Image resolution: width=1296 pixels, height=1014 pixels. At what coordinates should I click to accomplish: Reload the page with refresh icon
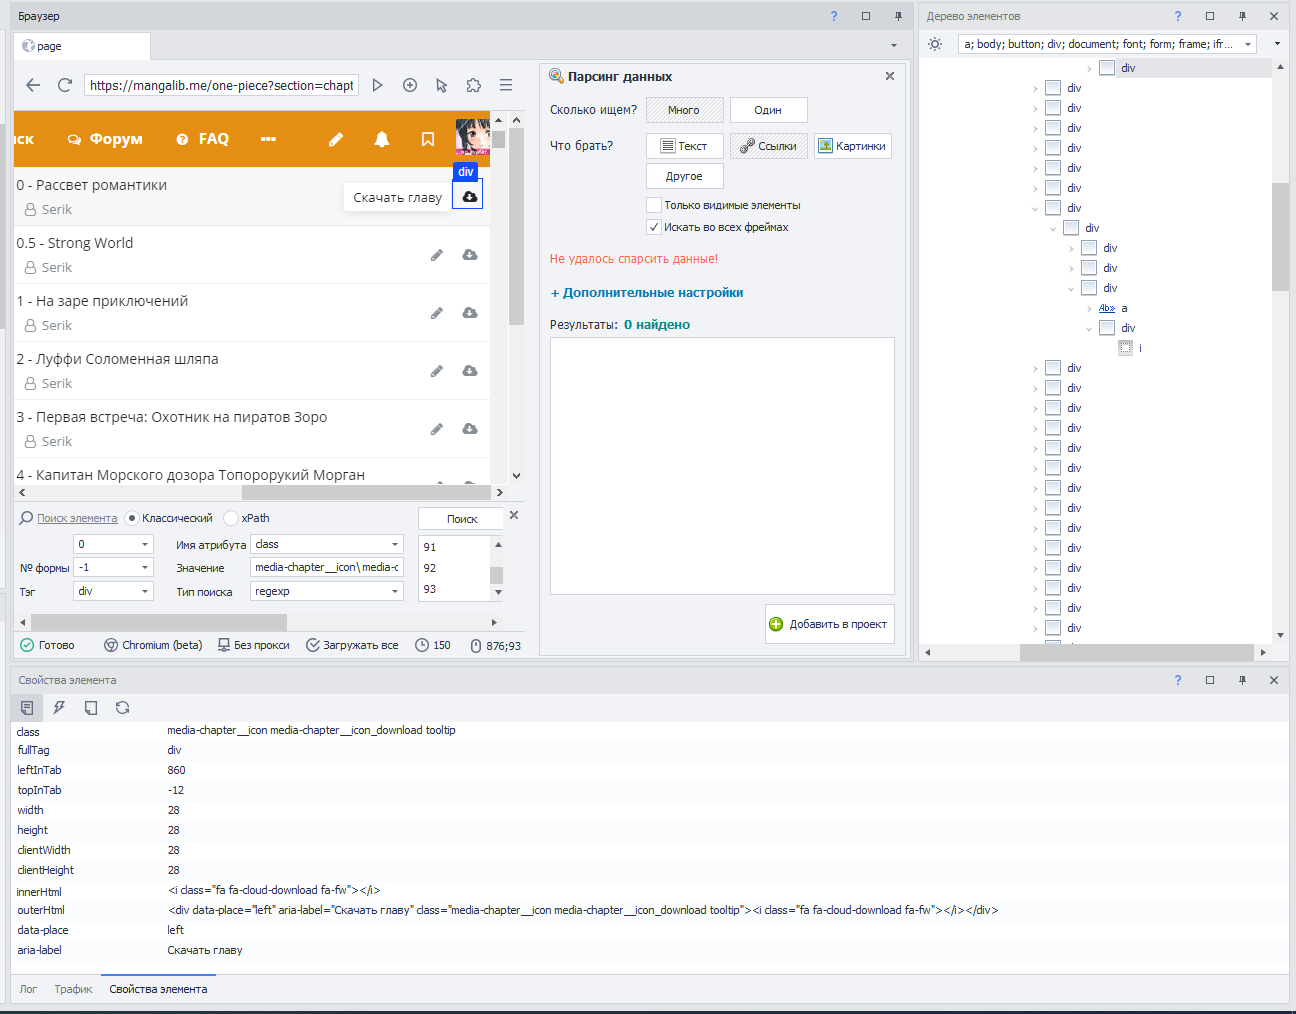click(65, 85)
